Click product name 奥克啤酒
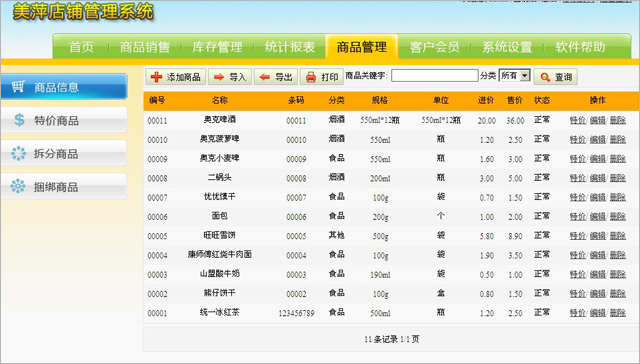 [x=220, y=120]
